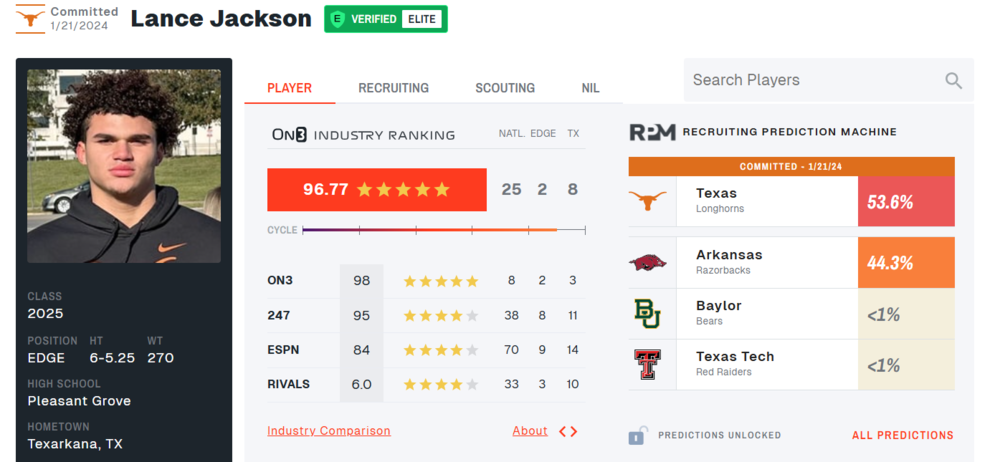Viewport: 1000px width, 462px height.
Task: Switch to the Scouting tab
Action: (505, 88)
